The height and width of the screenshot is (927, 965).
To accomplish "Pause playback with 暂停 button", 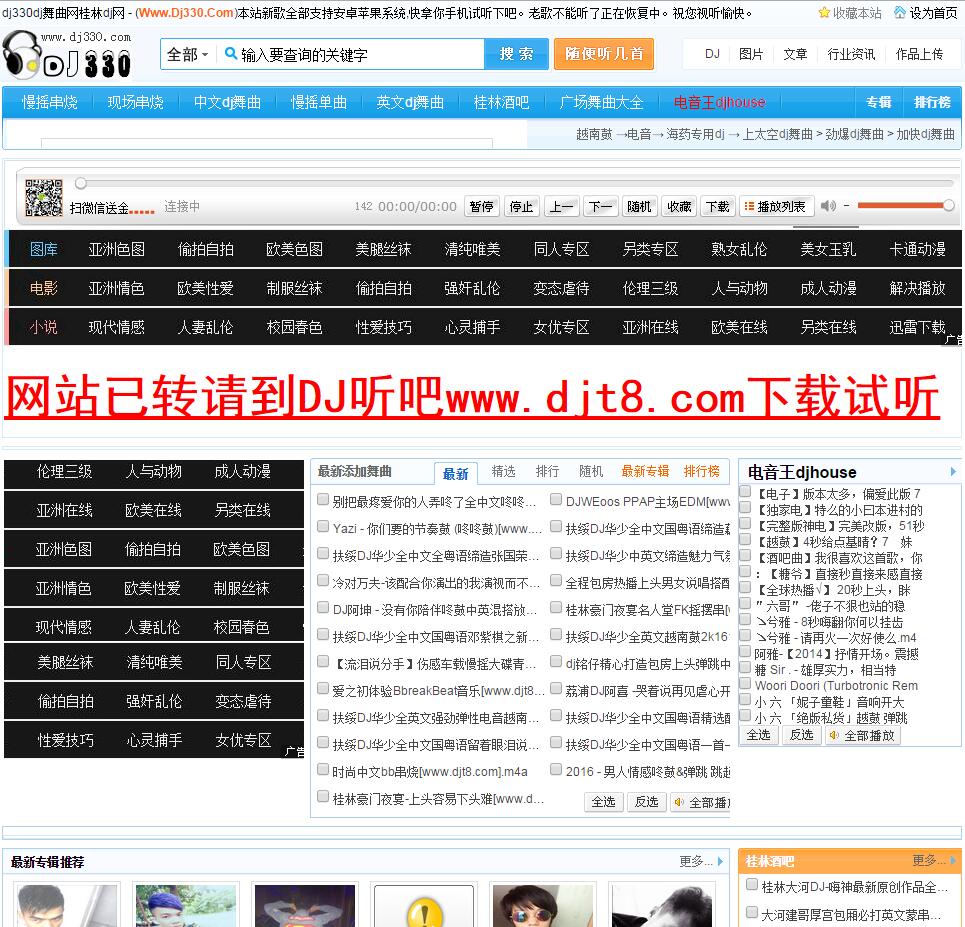I will (481, 206).
